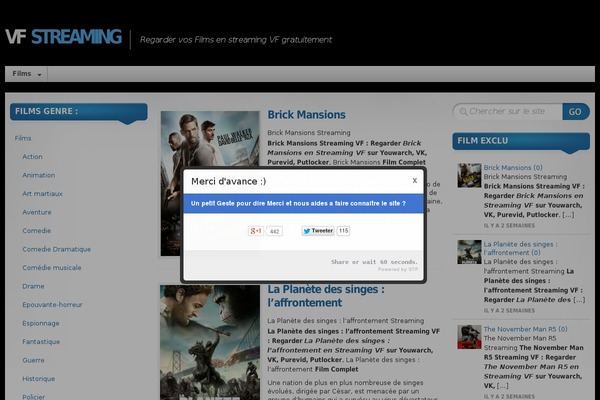Viewport: 600px width, 400px height.
Task: Select the Comédie musicale genre
Action: 52,268
